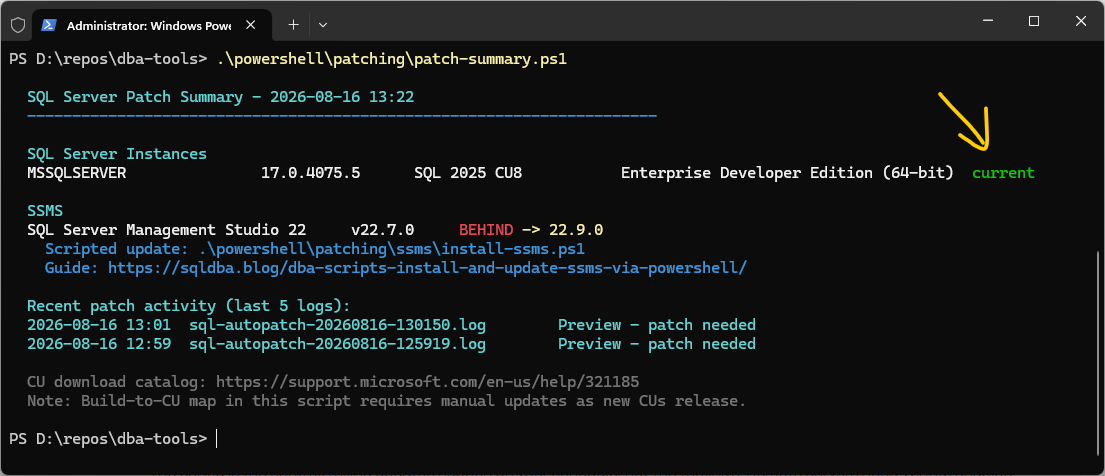
Task: Click log sql-autopatch-20260816-130150.log
Action: click(x=338, y=325)
